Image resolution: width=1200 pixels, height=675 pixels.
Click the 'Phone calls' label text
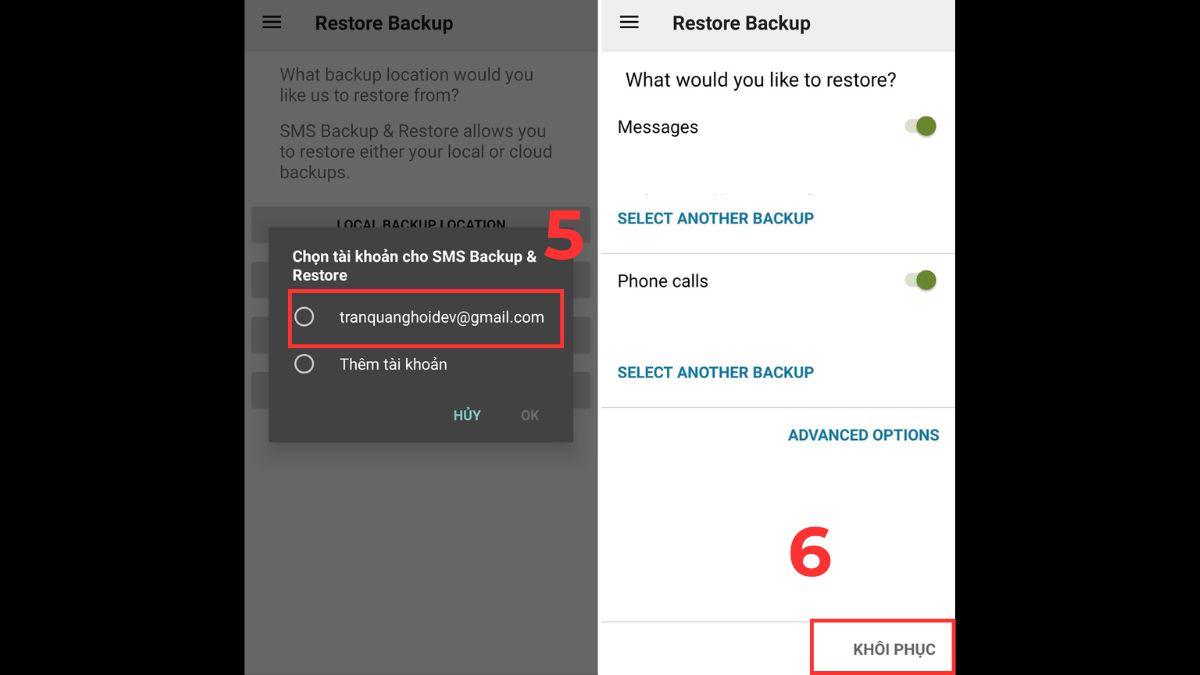[663, 281]
